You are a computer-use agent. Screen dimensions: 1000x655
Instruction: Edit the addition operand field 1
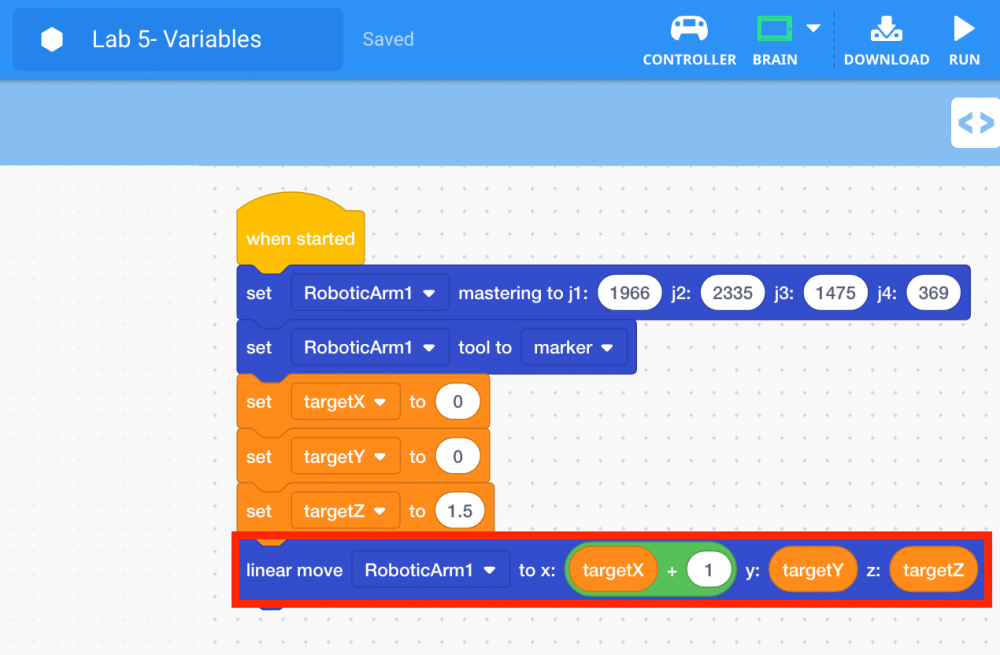709,570
